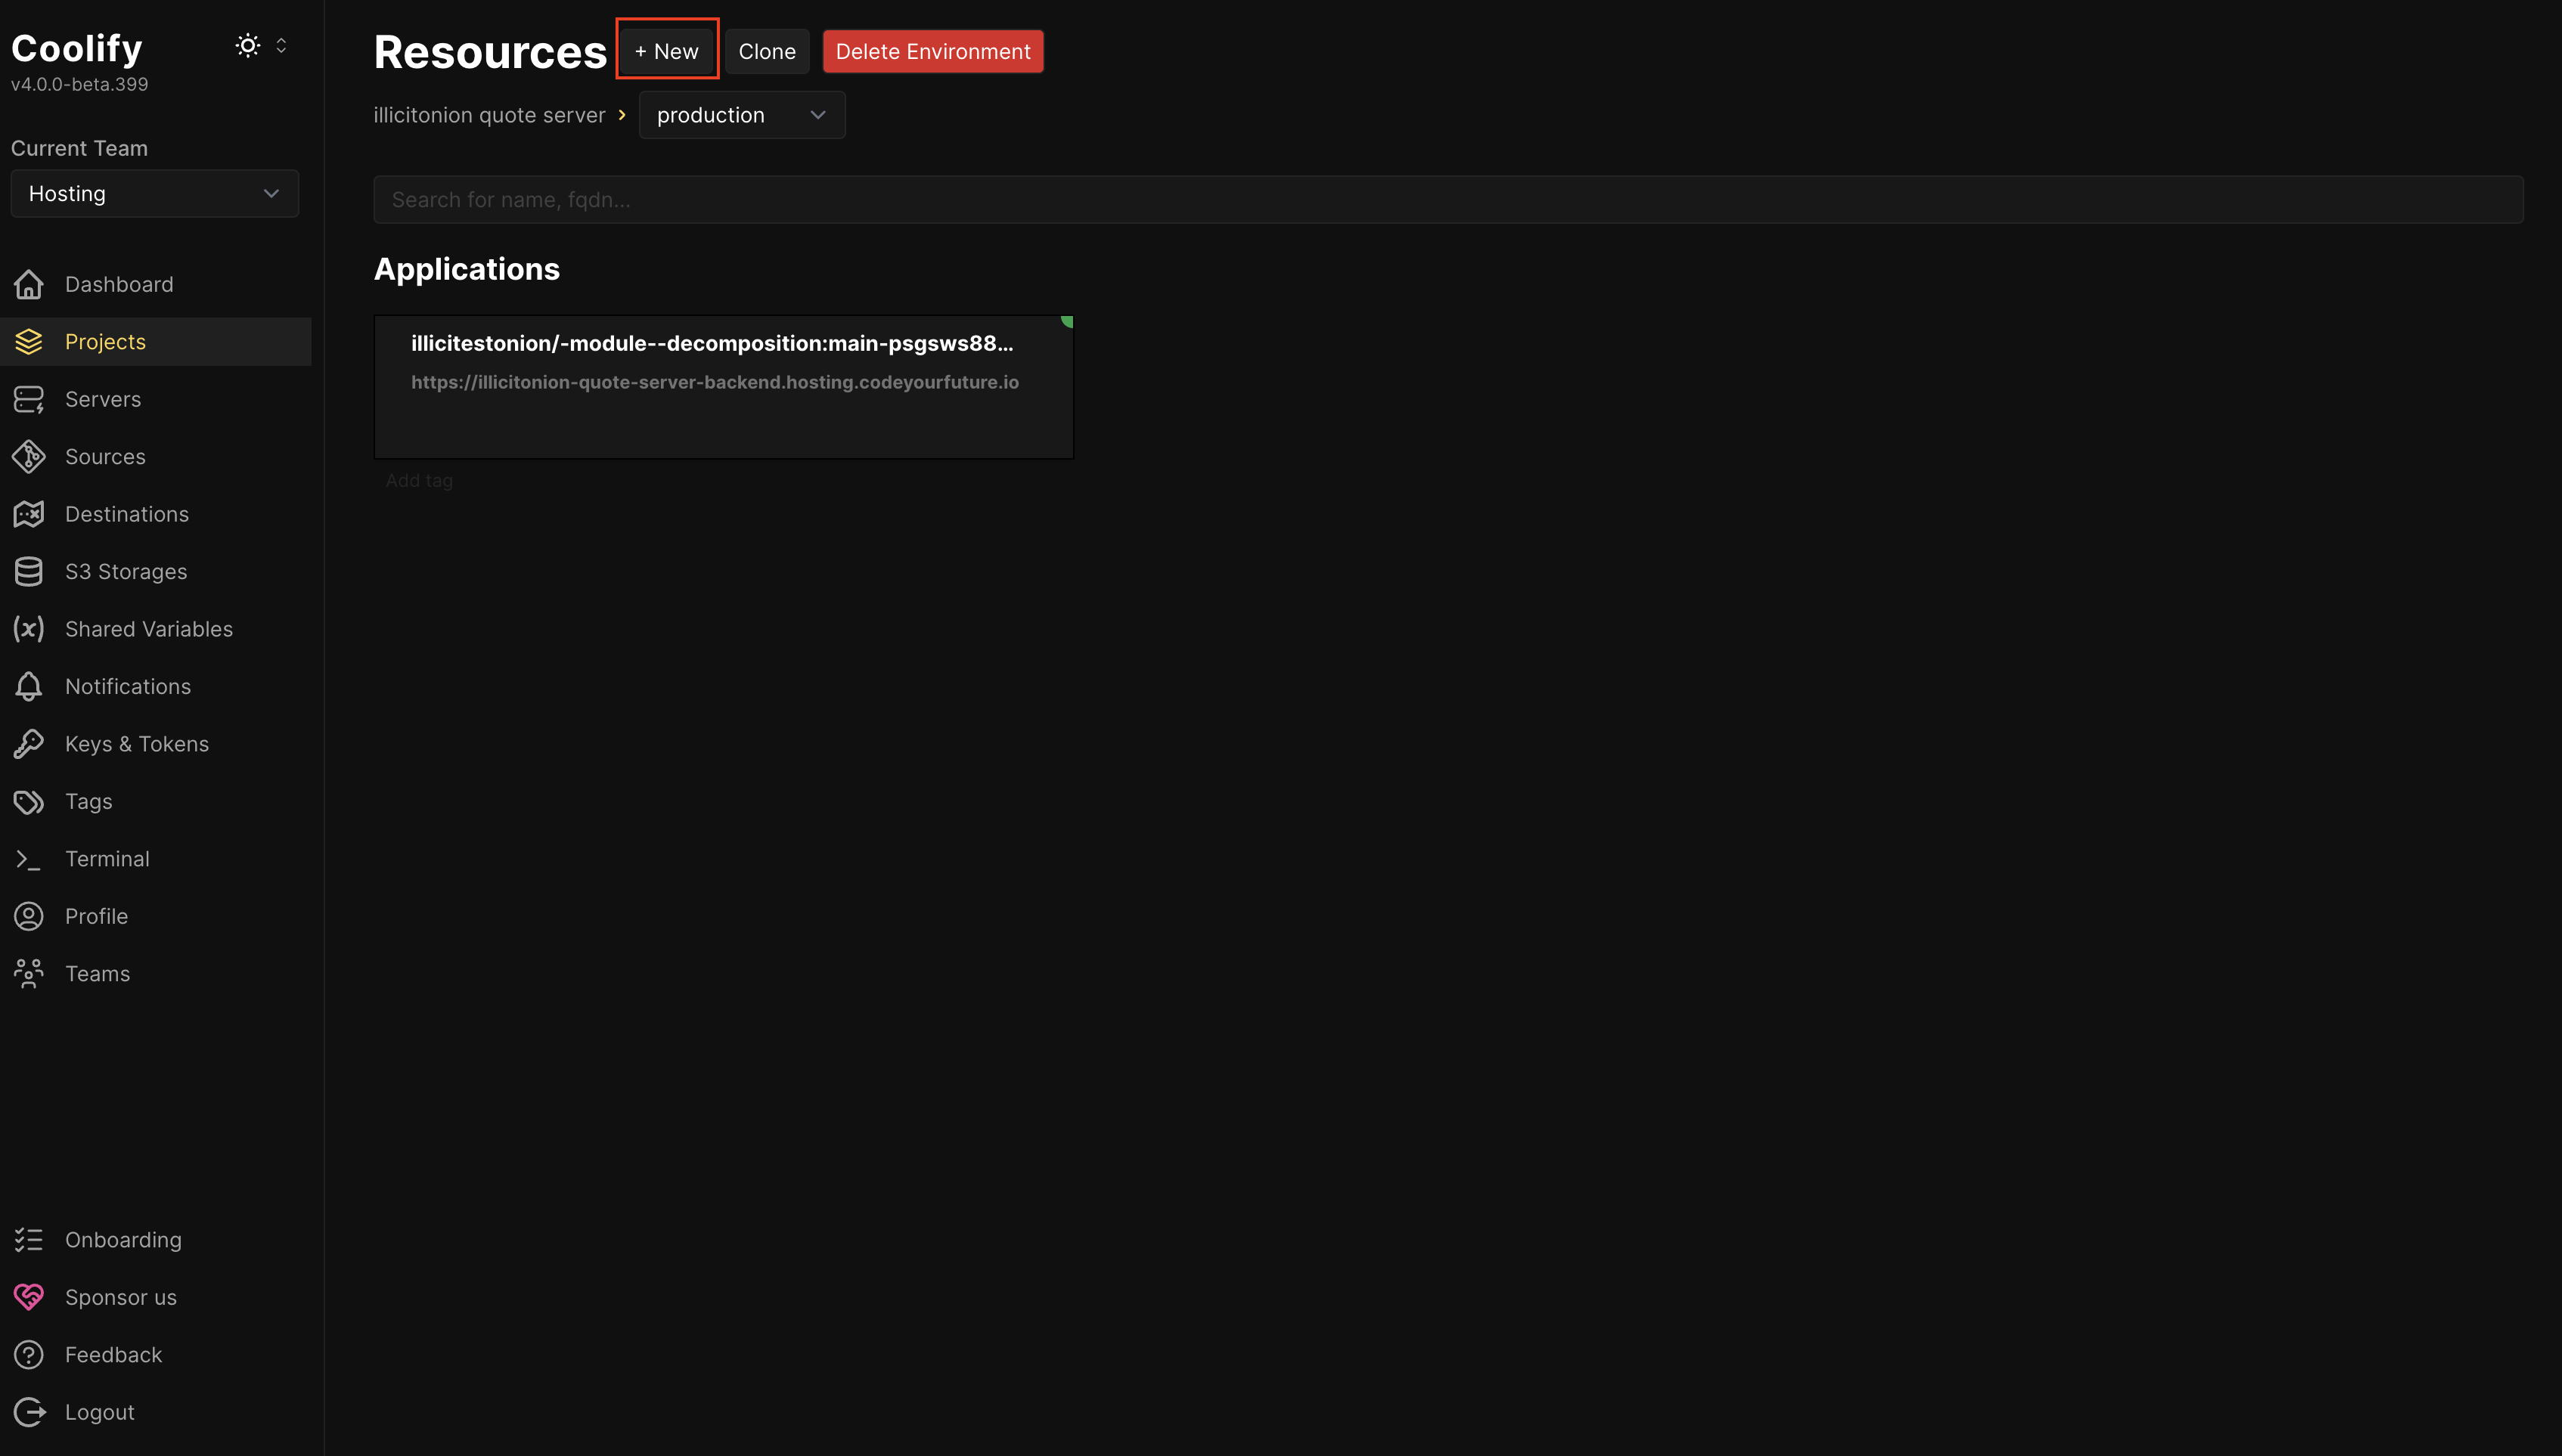Click Delete Environment
The height and width of the screenshot is (1456, 2562).
tap(931, 50)
